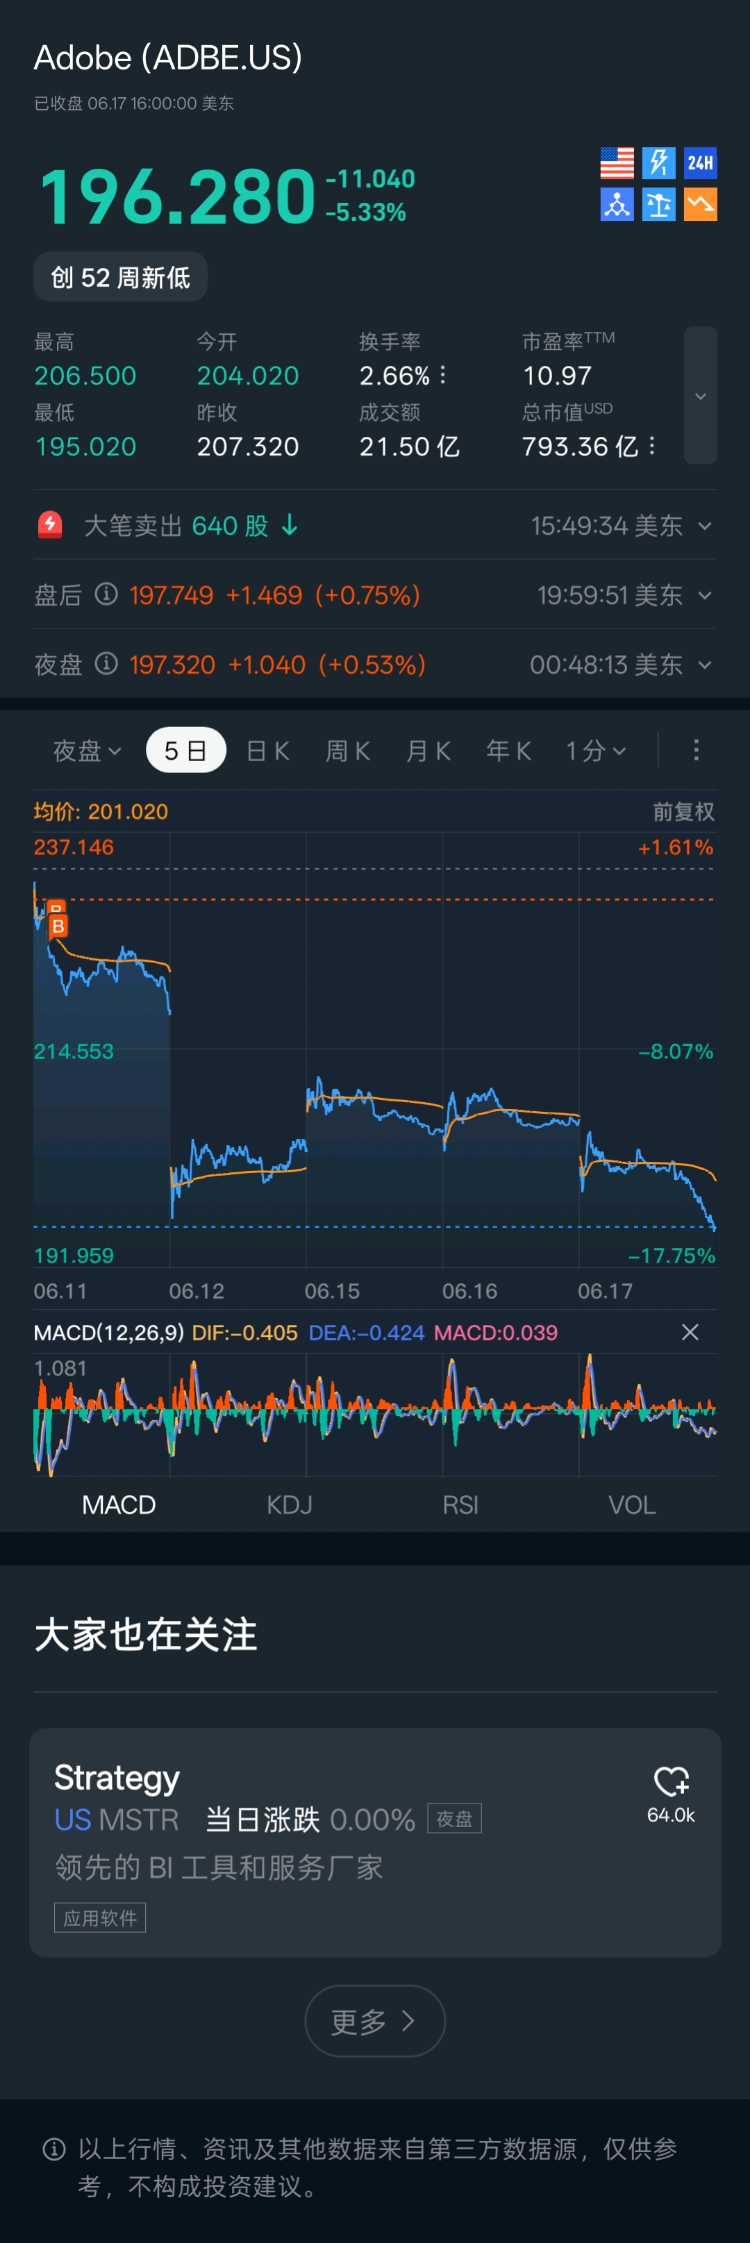
Task: Tap the dots beside 总市值 793.36 亿
Action: click(x=652, y=446)
